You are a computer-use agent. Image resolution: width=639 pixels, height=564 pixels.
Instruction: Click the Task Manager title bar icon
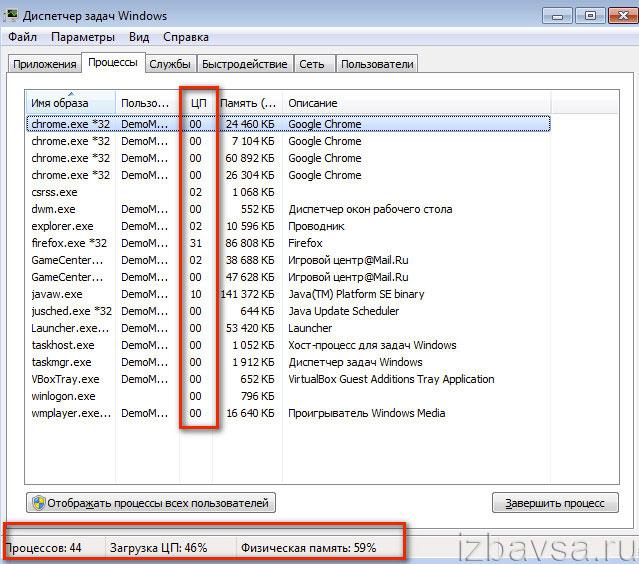[13, 16]
